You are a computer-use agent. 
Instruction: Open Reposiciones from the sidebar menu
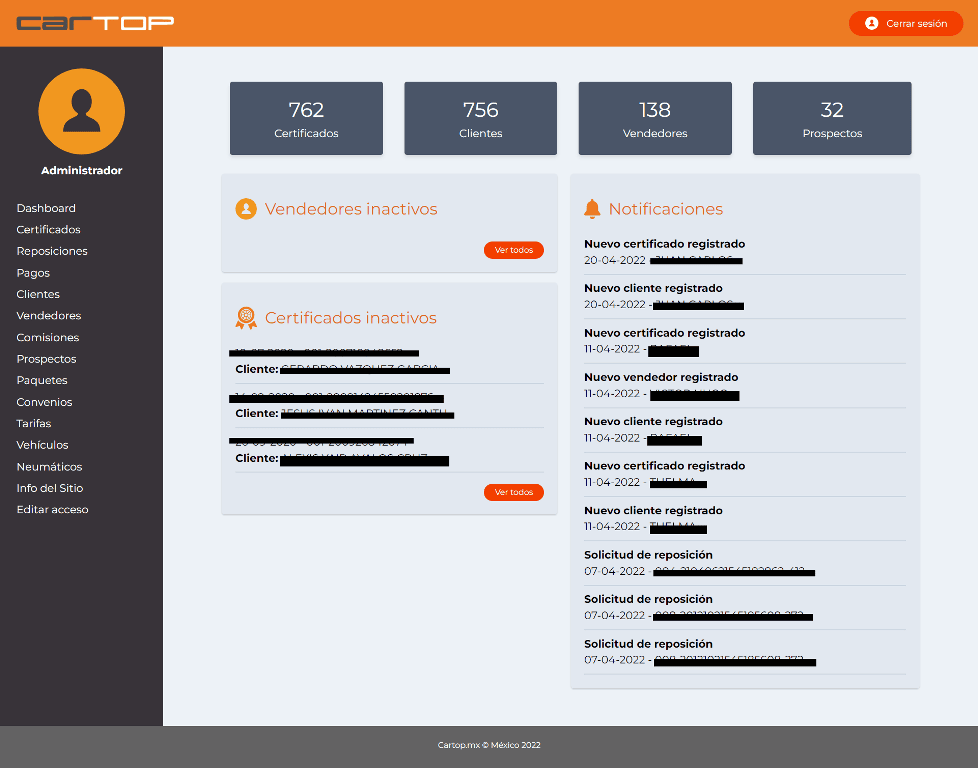52,251
